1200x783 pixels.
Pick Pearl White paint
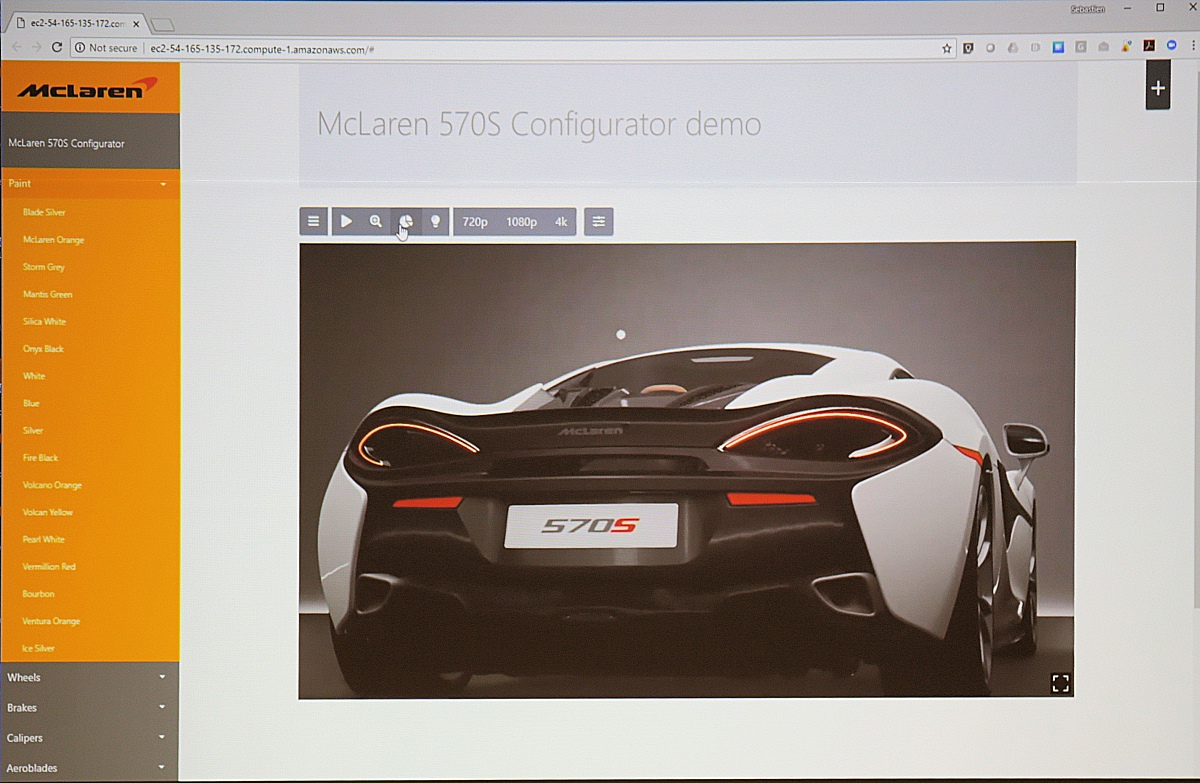[43, 540]
